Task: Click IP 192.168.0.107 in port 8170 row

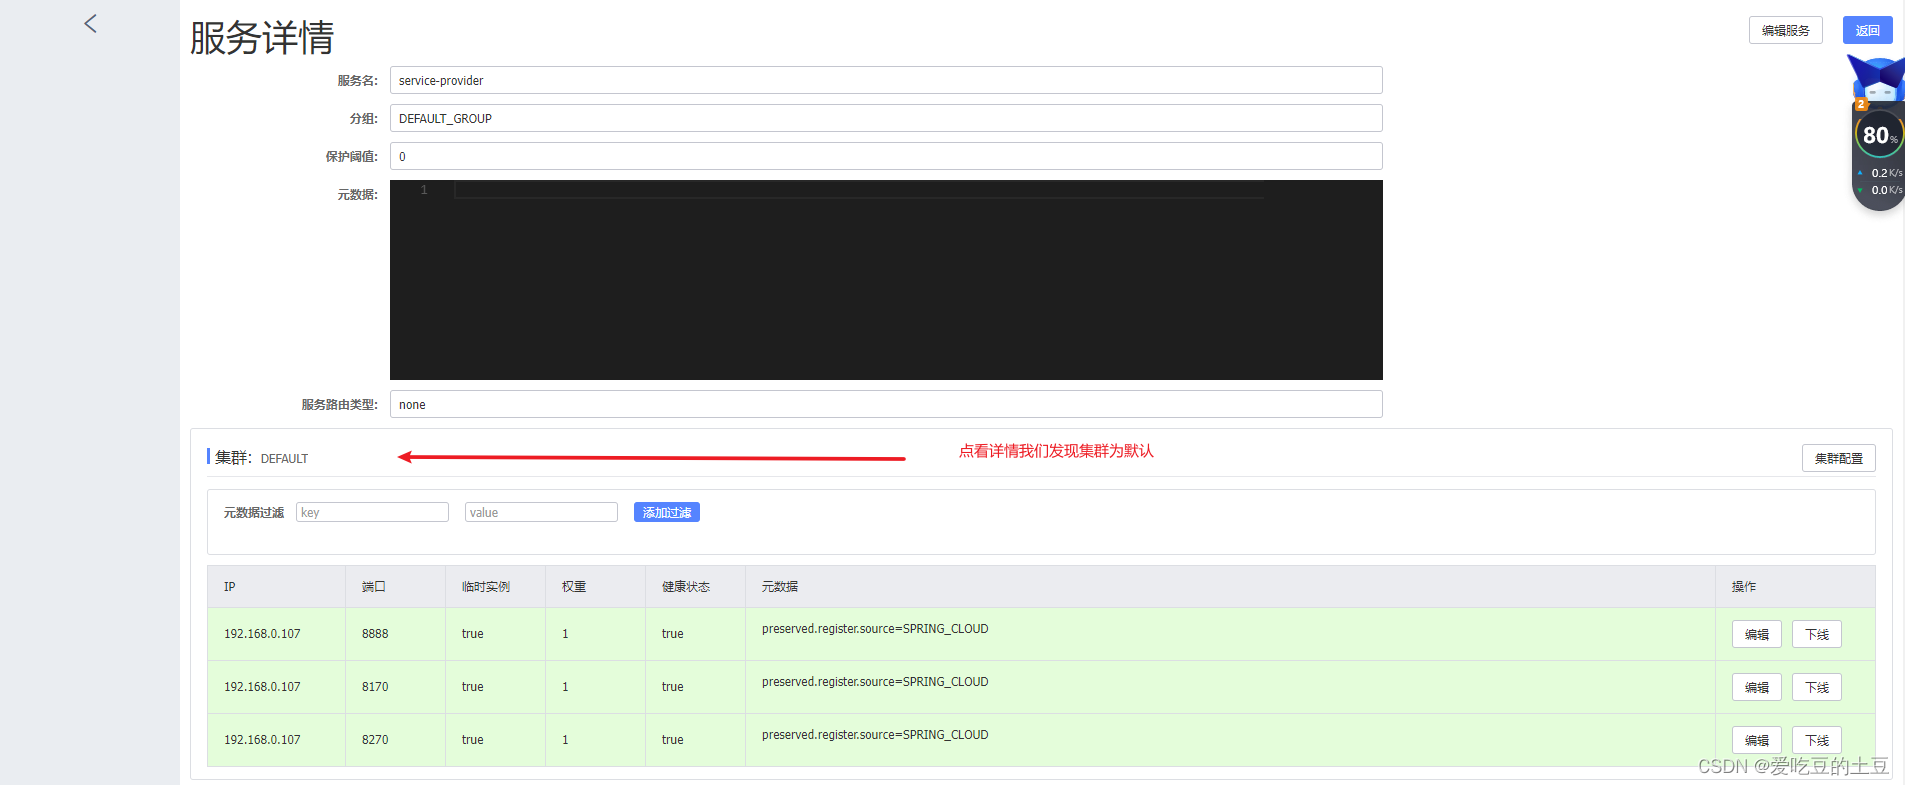Action: pos(262,687)
